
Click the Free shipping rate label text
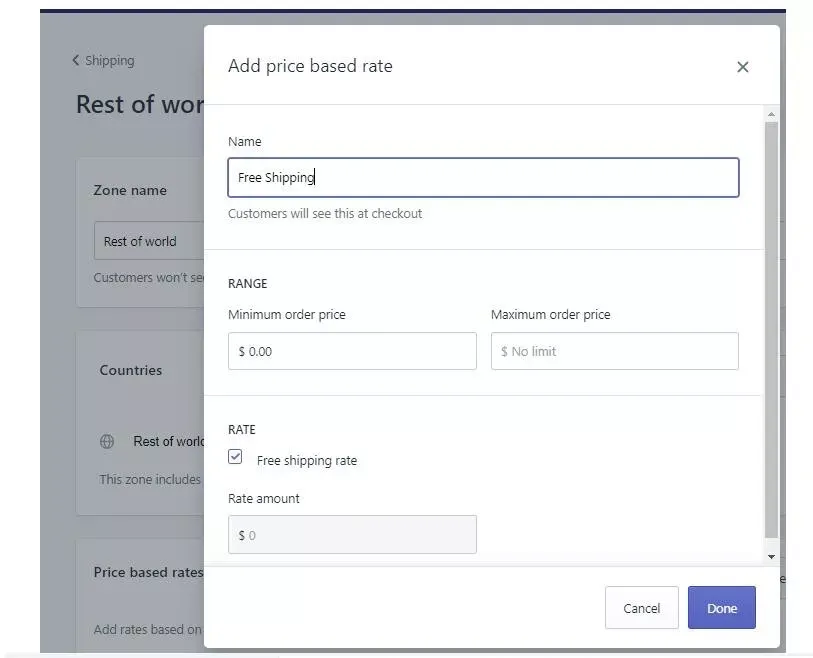point(306,461)
